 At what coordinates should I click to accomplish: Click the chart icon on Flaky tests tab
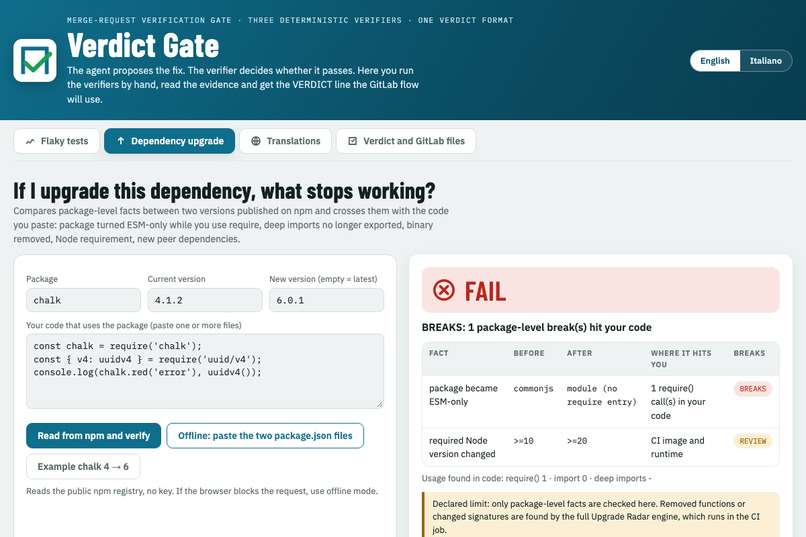30,141
